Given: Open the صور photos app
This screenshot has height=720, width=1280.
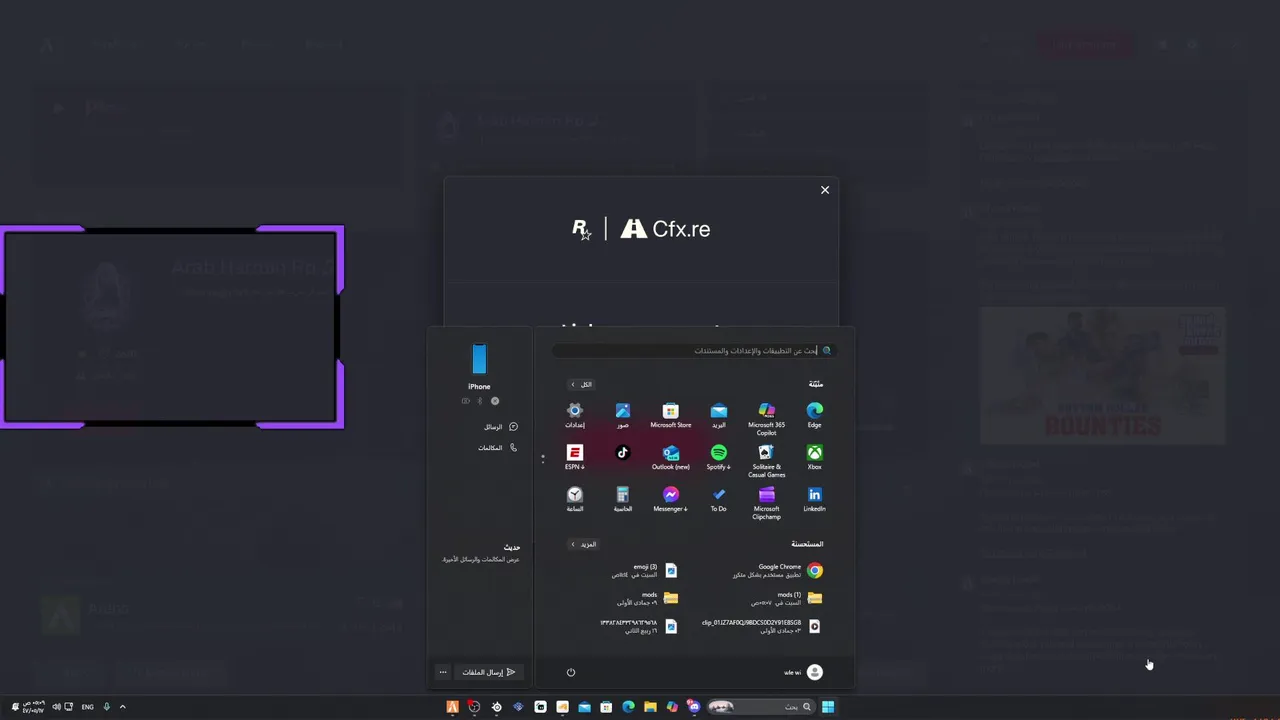Looking at the screenshot, I should coord(622,415).
